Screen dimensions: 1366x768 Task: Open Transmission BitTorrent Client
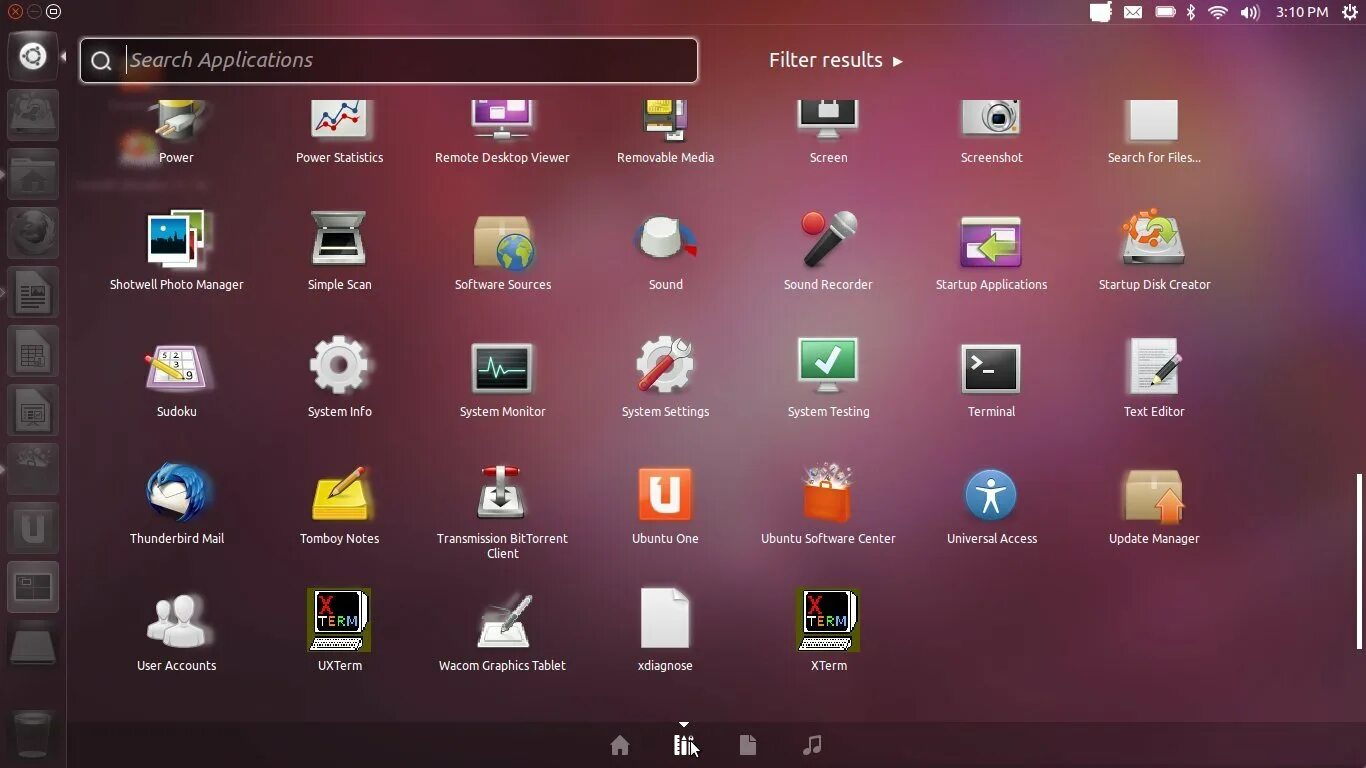pyautogui.click(x=502, y=511)
